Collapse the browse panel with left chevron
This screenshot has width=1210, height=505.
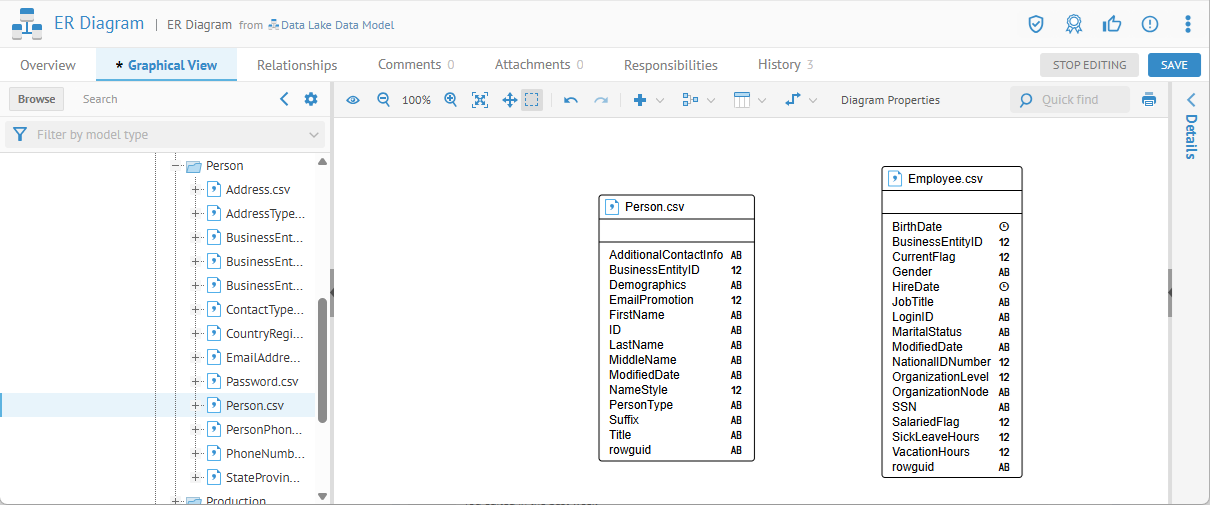pos(284,99)
